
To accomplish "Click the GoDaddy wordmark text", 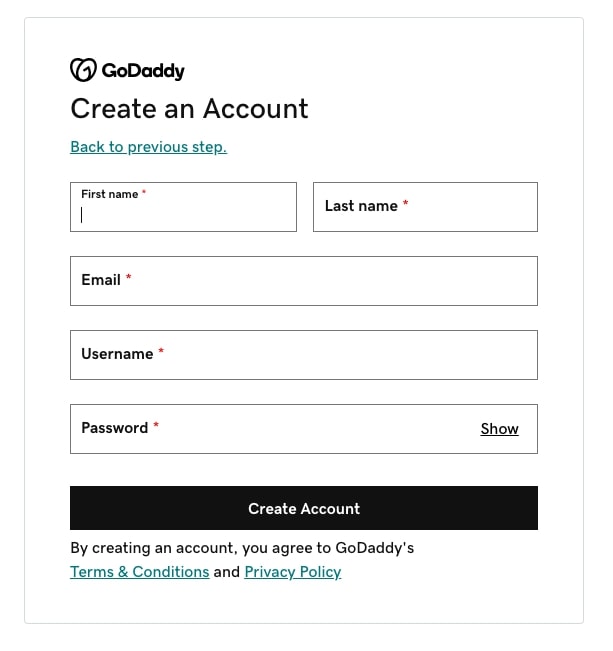I will pos(143,71).
